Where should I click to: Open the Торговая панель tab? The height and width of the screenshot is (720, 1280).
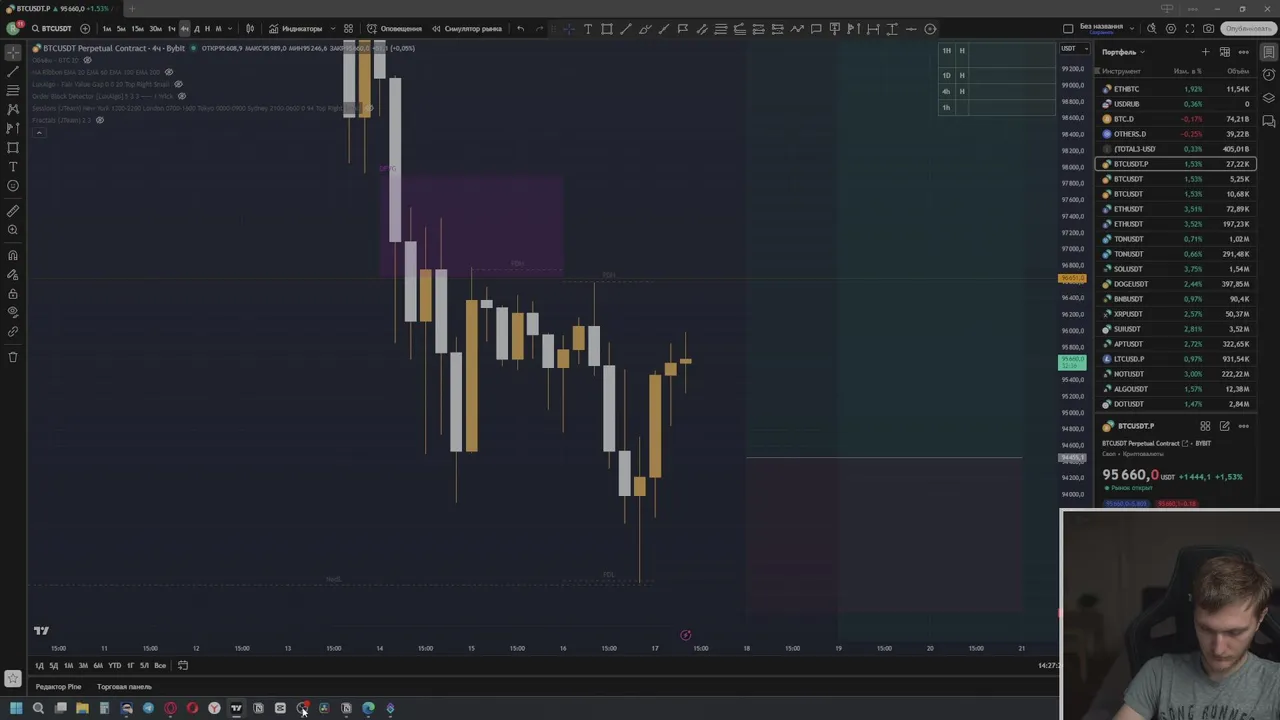[x=124, y=687]
